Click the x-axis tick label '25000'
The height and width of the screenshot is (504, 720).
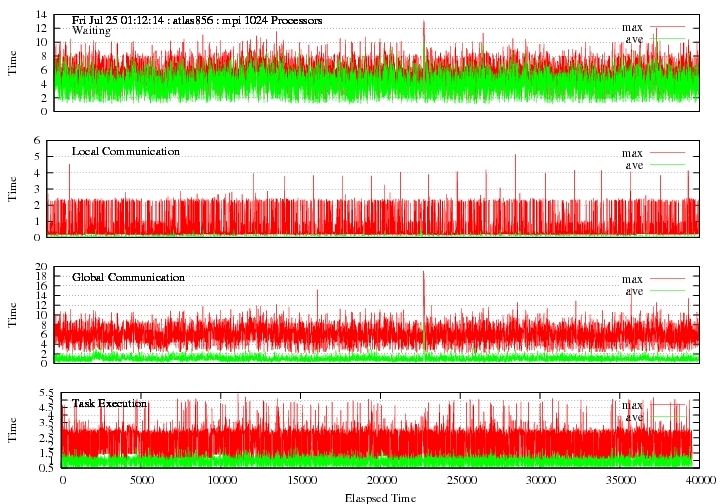tap(461, 481)
